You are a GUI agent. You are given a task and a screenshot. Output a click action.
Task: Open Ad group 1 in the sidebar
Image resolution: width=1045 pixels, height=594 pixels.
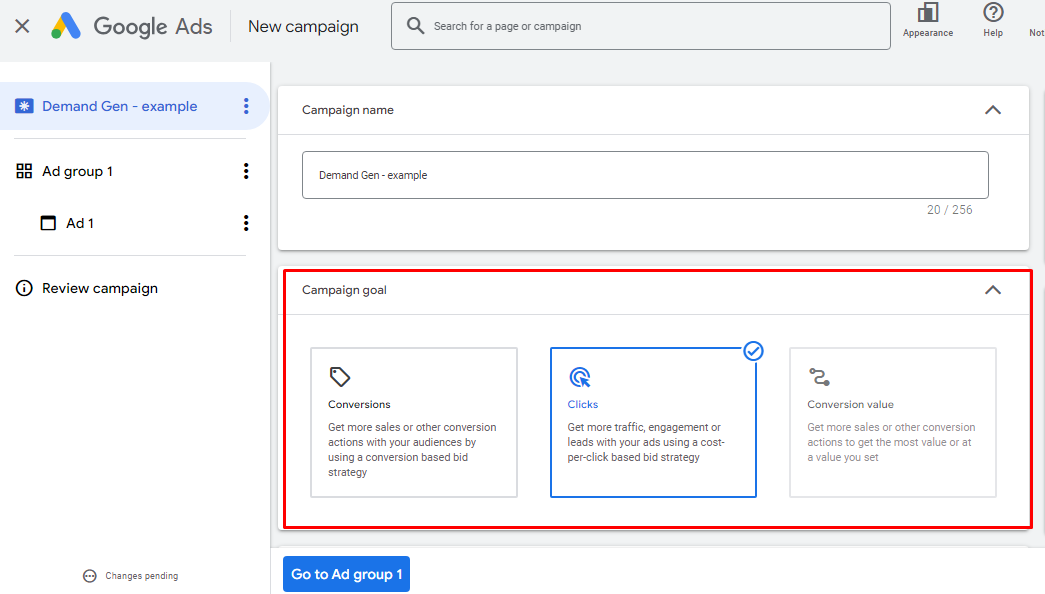77,171
